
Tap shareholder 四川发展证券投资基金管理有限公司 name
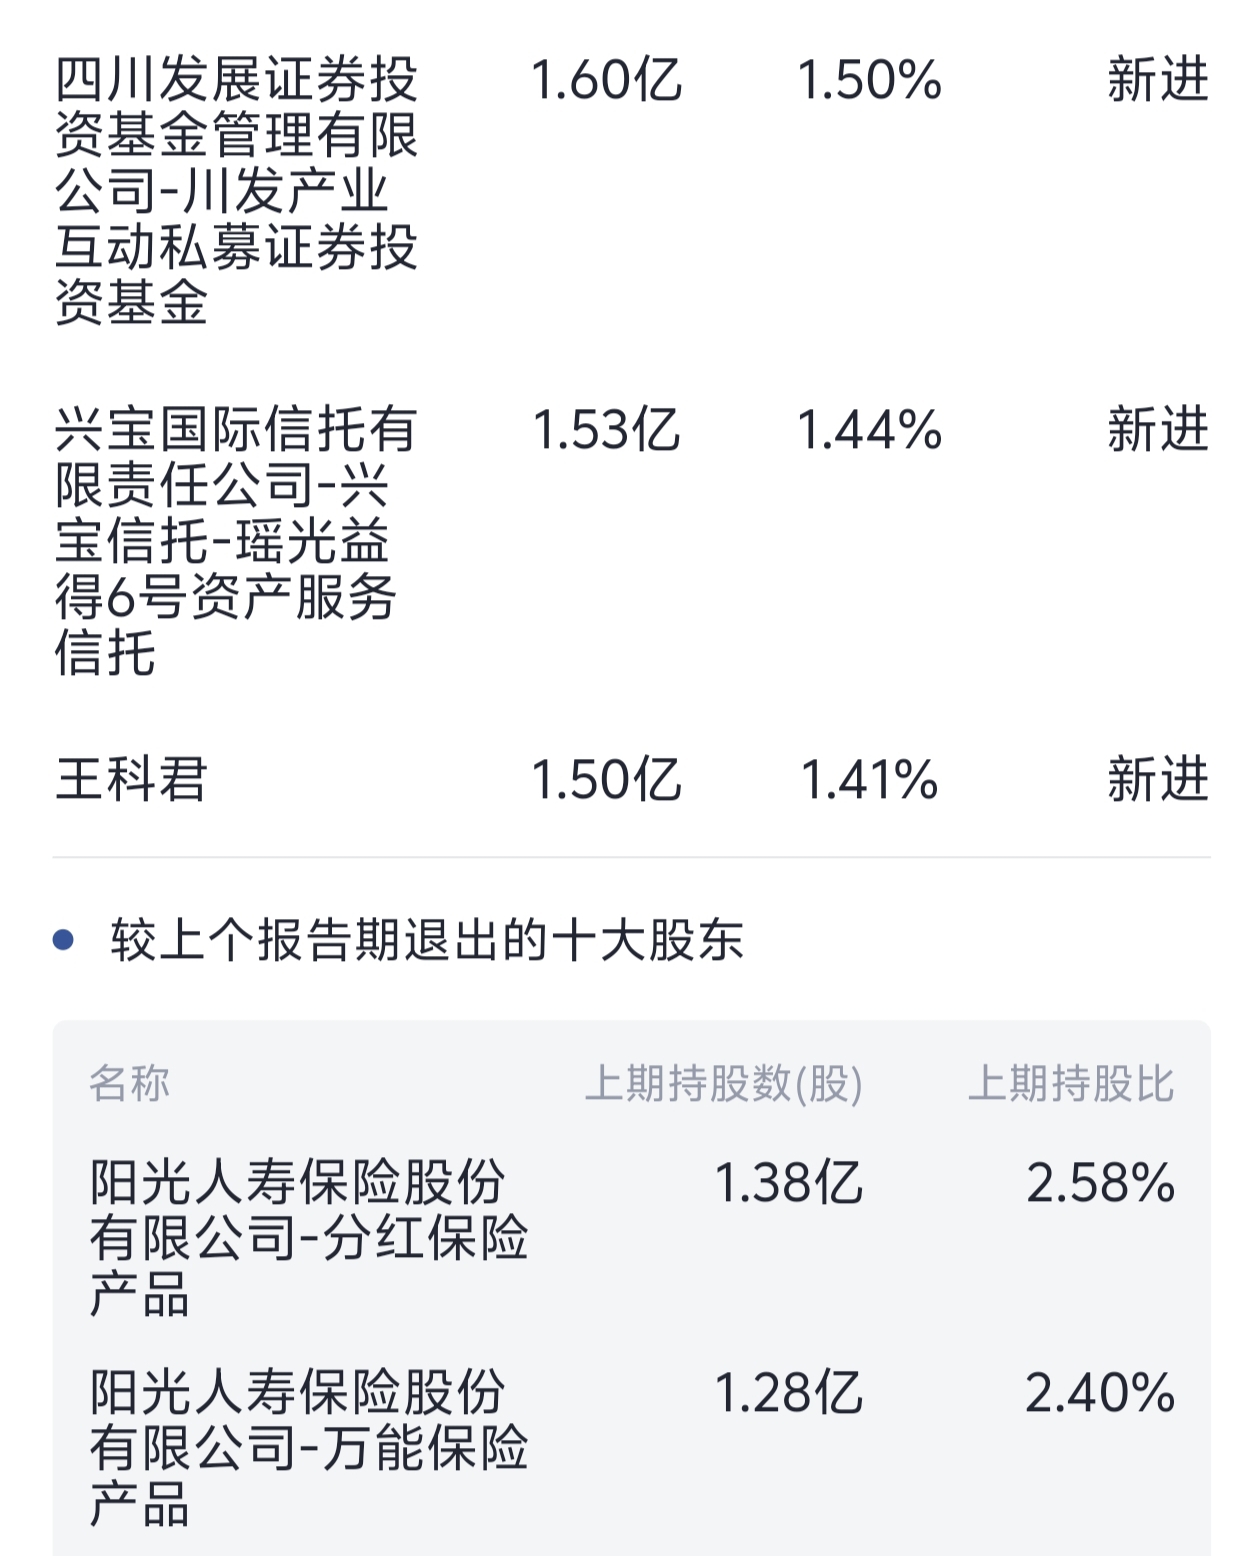pyautogui.click(x=236, y=190)
